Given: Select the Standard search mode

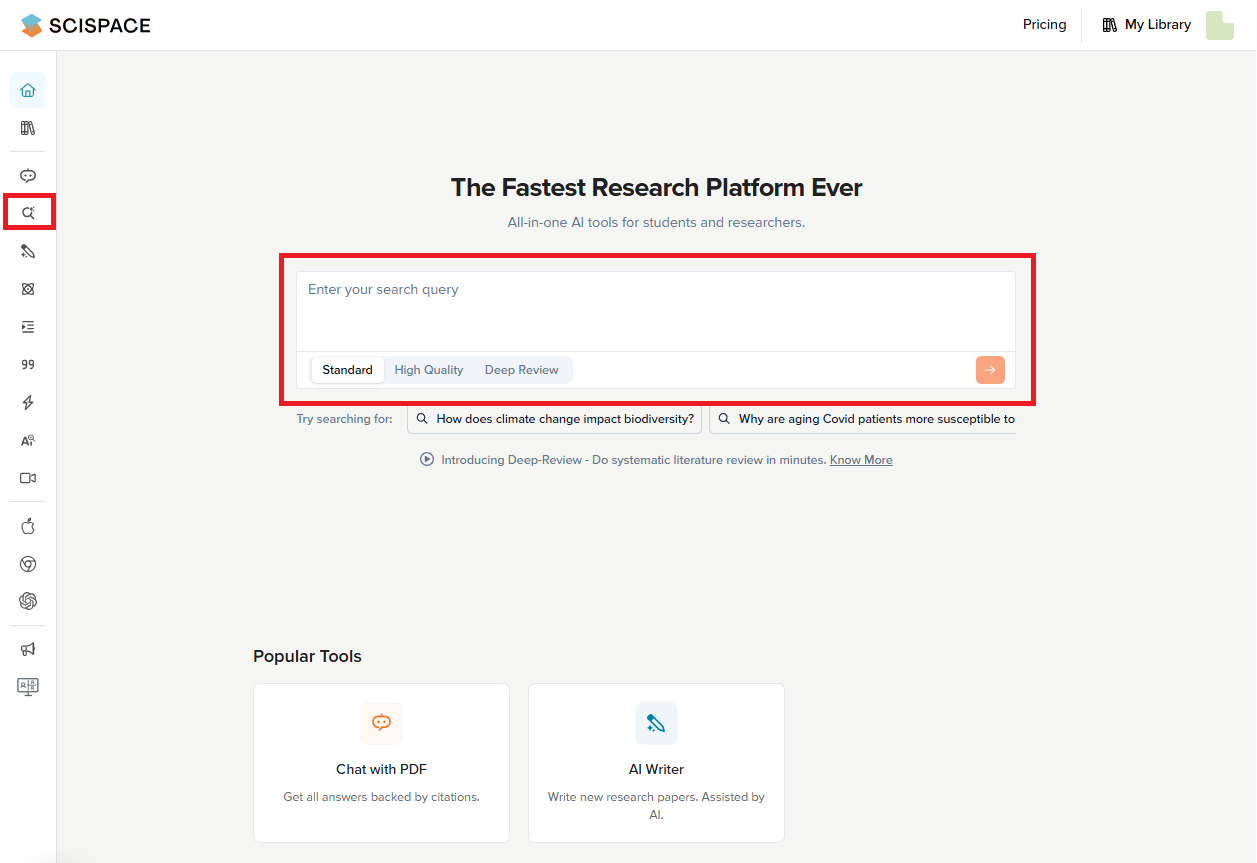Looking at the screenshot, I should click(347, 370).
